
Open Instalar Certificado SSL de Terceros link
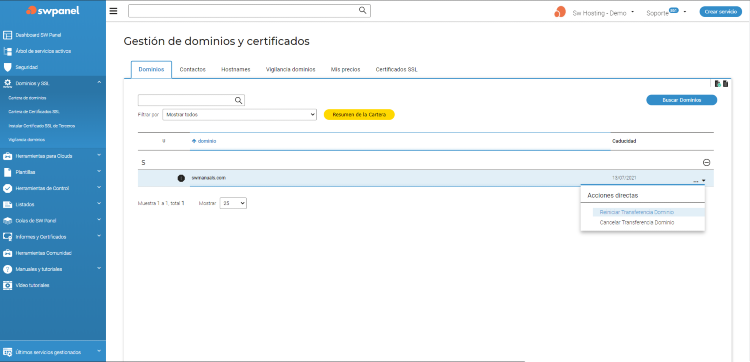point(42,126)
